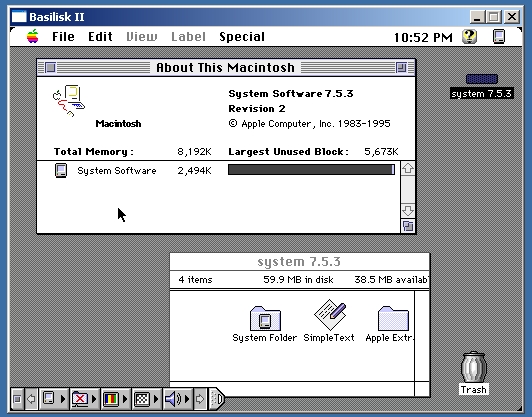The image size is (532, 417).
Task: Click the Control Strip close box
Action: (x=17, y=399)
